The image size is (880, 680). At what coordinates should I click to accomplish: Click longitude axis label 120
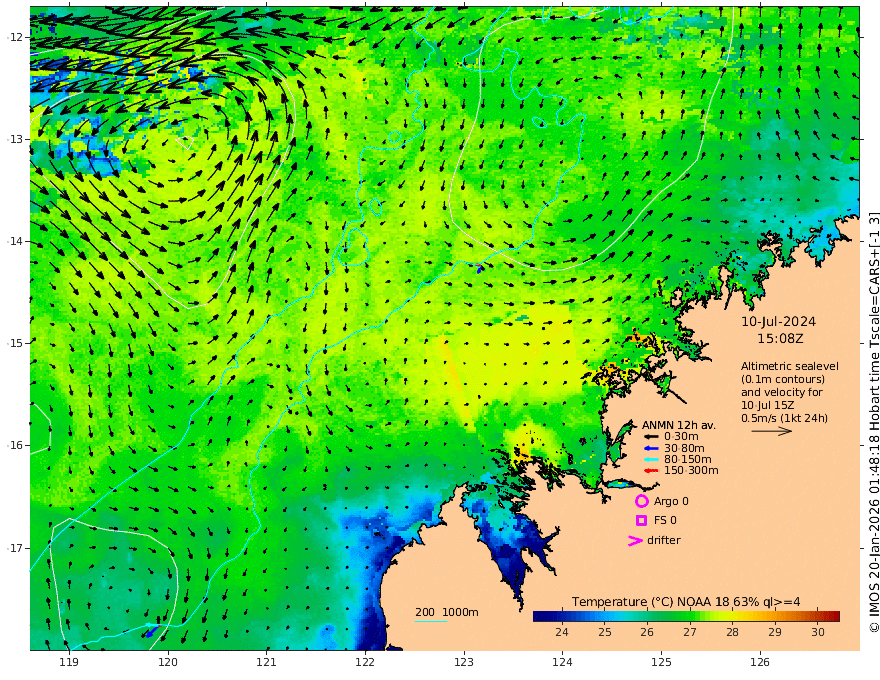point(168,663)
